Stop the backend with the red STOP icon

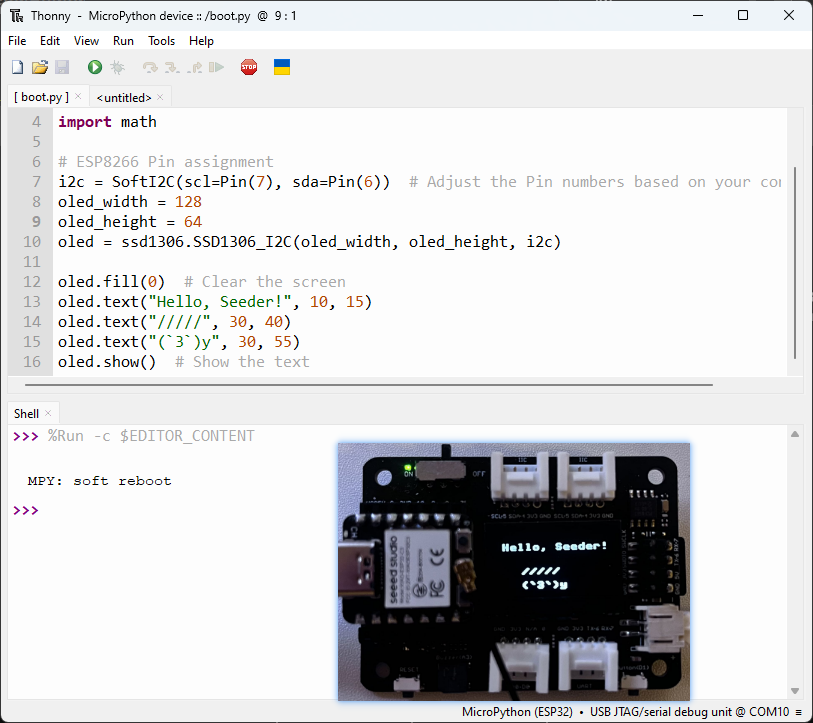249,67
